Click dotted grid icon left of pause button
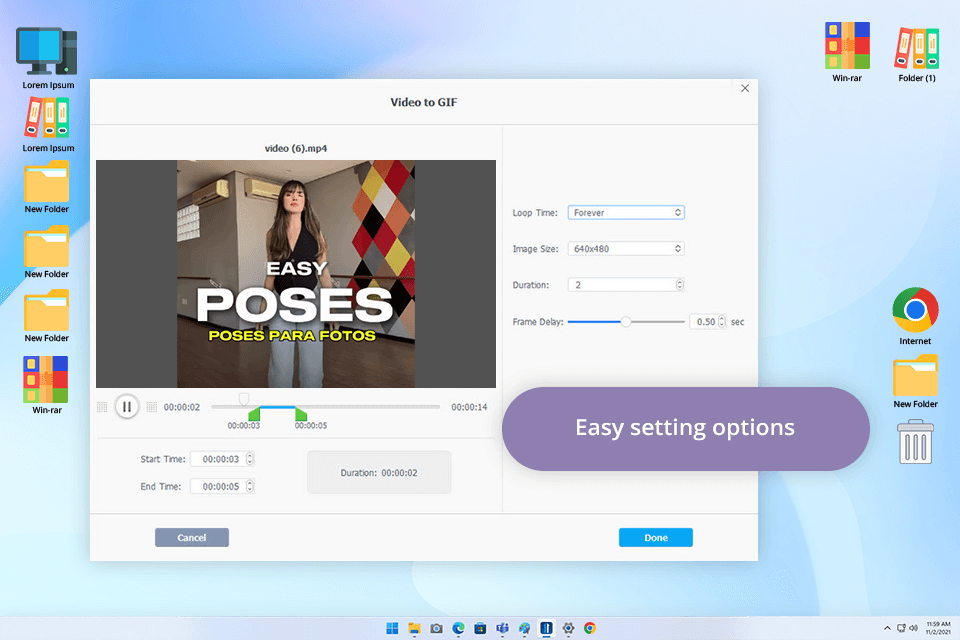Viewport: 960px width, 640px height. (x=102, y=407)
